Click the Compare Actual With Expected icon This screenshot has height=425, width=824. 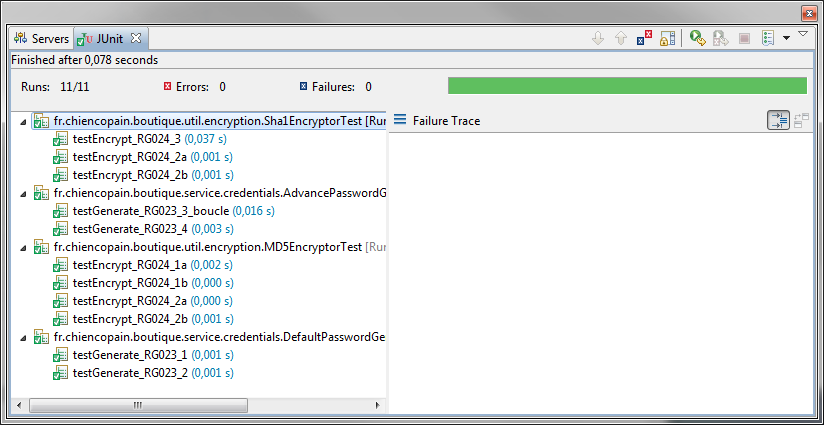801,120
